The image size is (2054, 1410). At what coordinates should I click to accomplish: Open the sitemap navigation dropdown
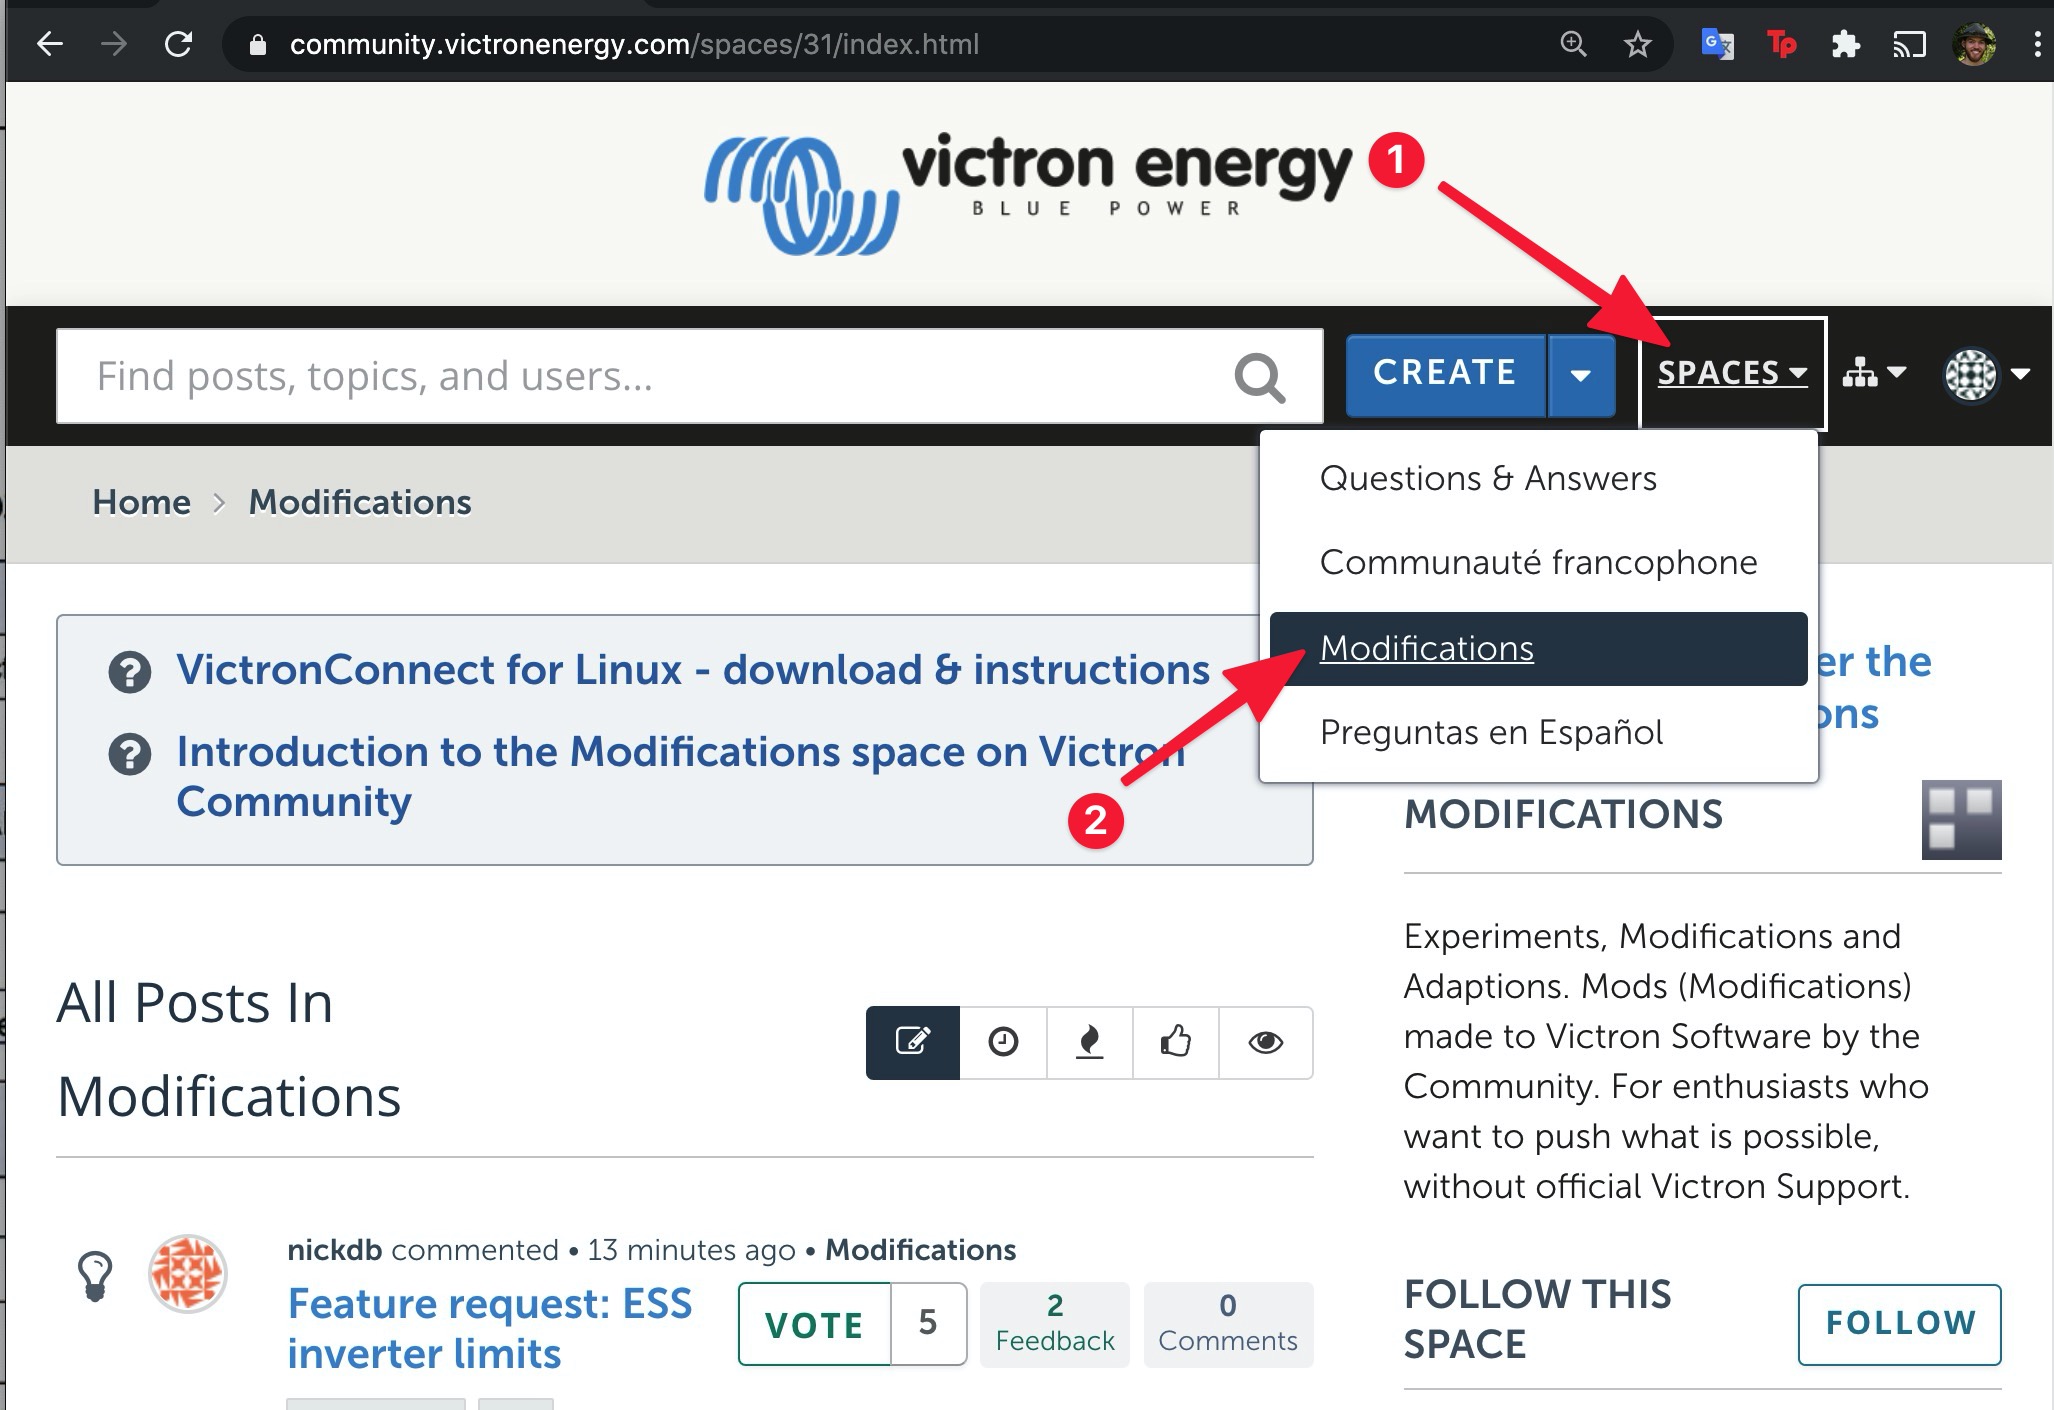[x=1874, y=373]
